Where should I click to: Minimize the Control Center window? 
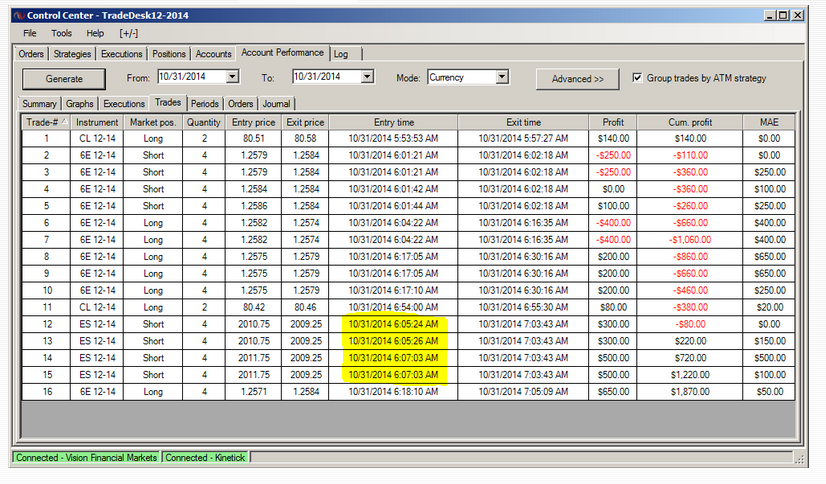770,15
